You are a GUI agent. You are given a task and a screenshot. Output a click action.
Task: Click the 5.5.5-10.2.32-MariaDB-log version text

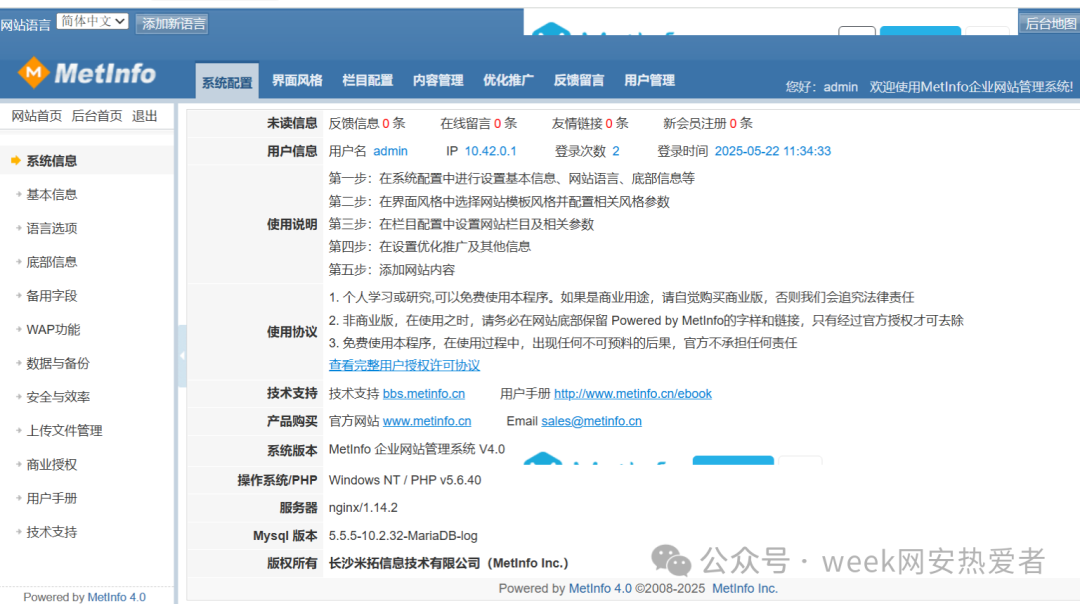click(x=403, y=536)
